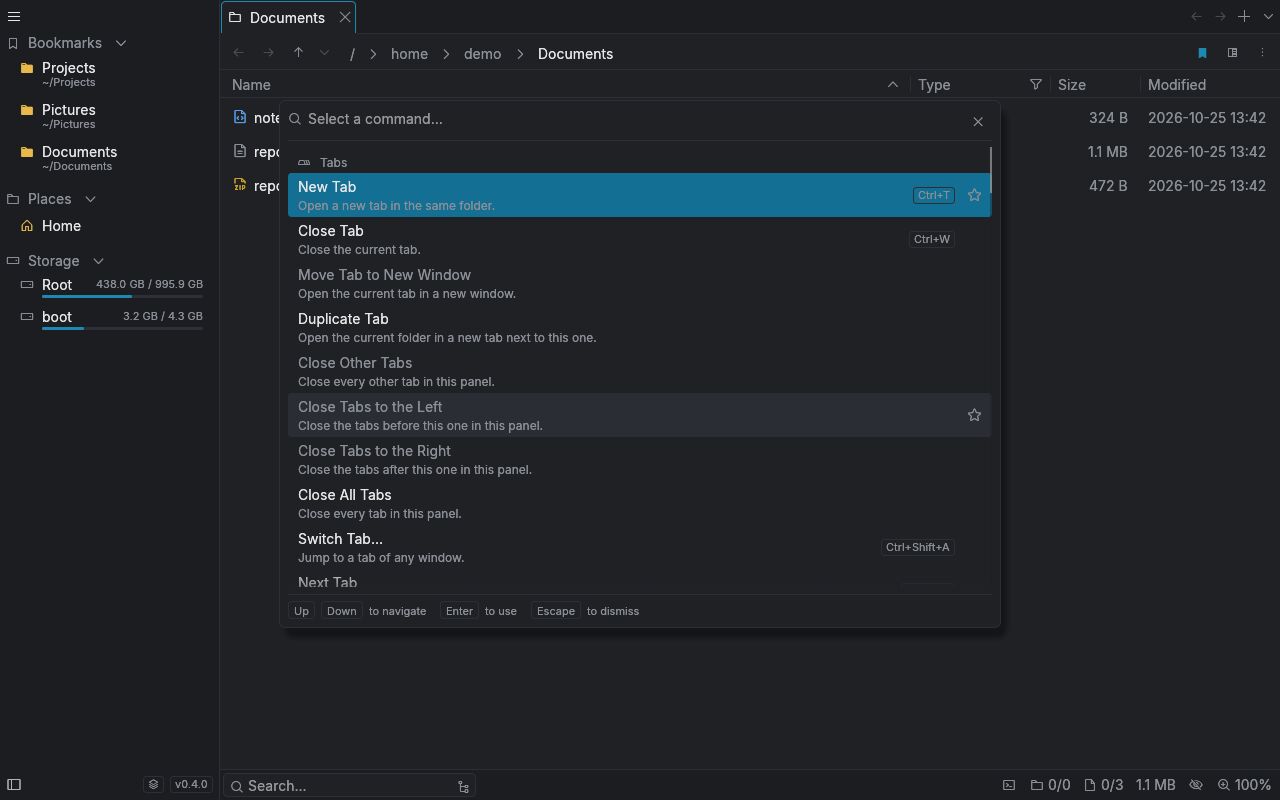This screenshot has height=800, width=1280.
Task: Toggle the sidebar panel in the bottom-left corner
Action: tap(14, 785)
